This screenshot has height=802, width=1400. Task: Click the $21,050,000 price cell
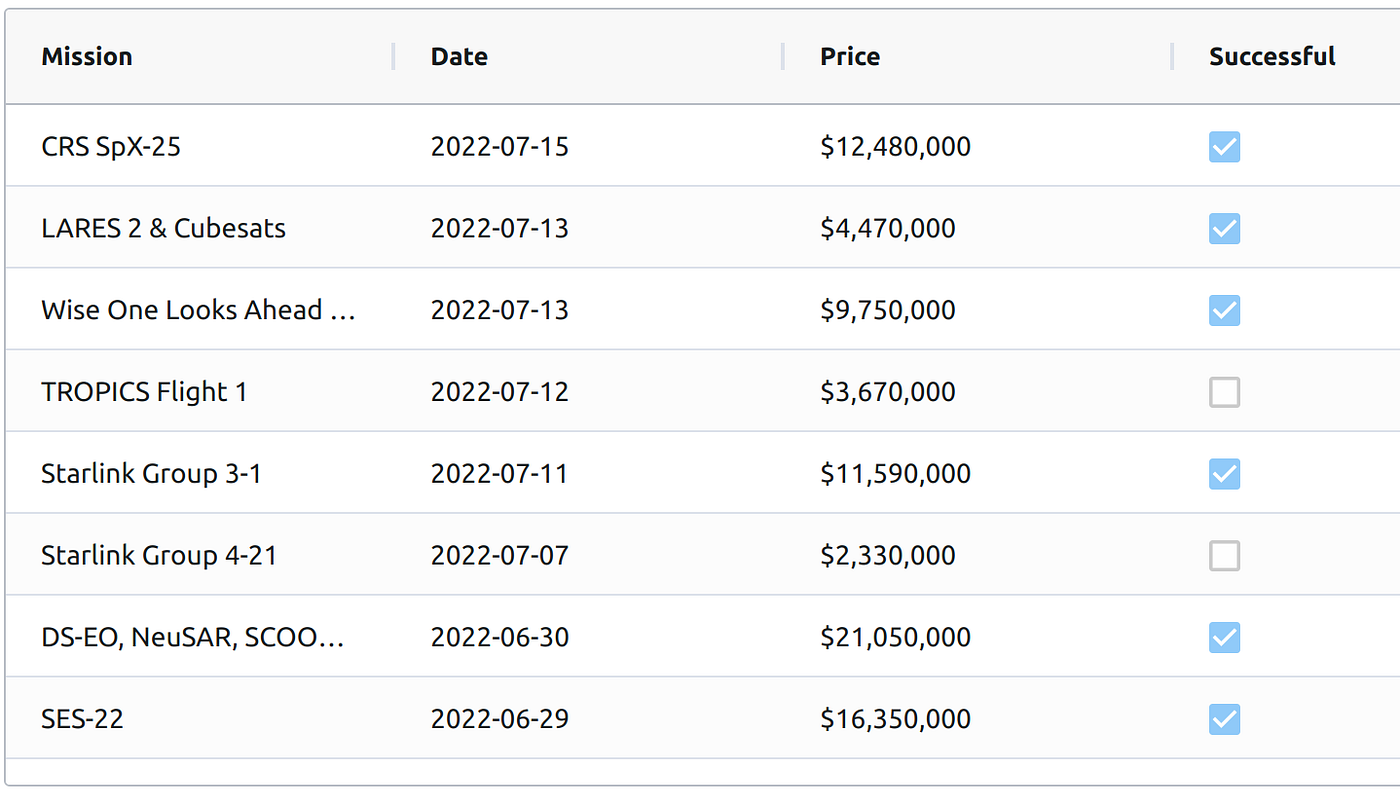[x=895, y=637]
